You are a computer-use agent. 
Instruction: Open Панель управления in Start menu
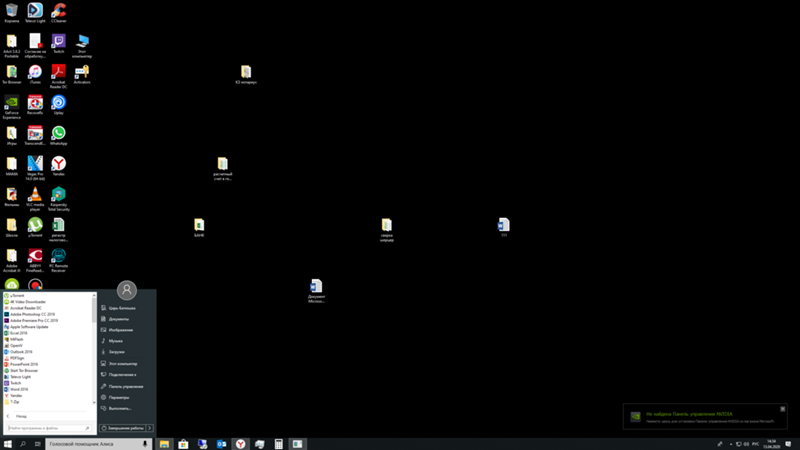tap(126, 386)
